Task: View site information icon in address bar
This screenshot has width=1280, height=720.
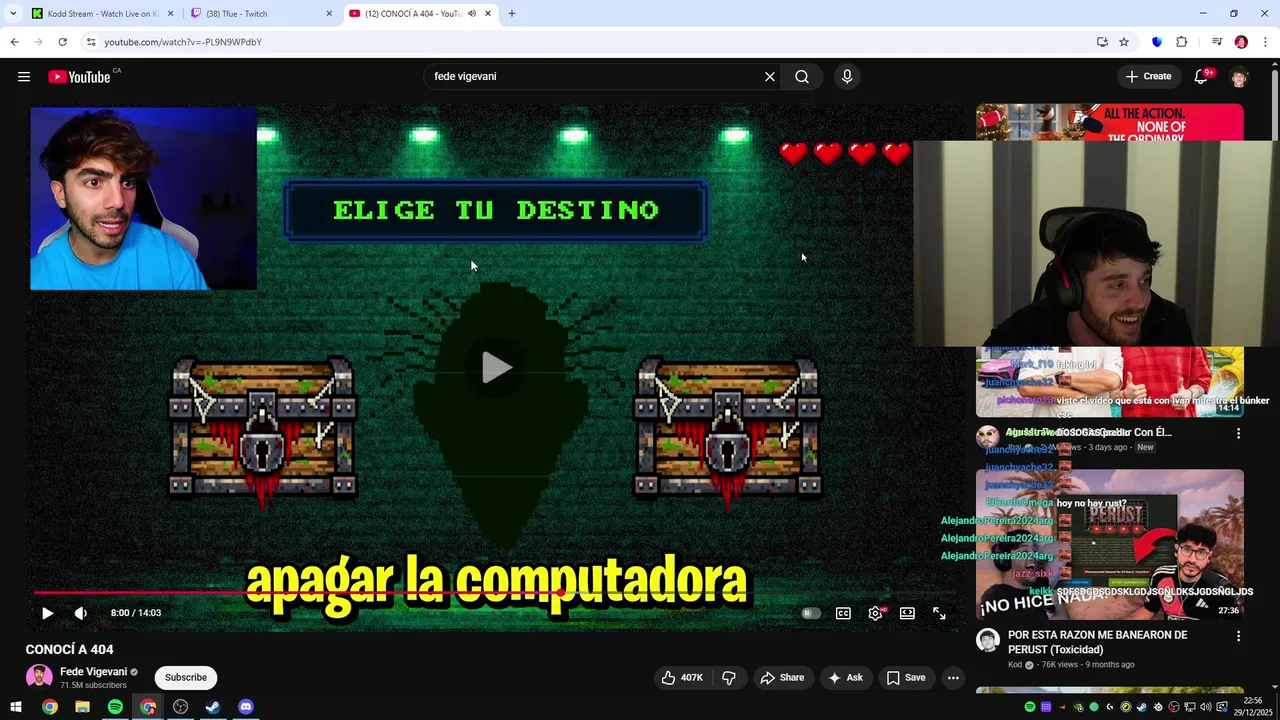Action: [91, 42]
